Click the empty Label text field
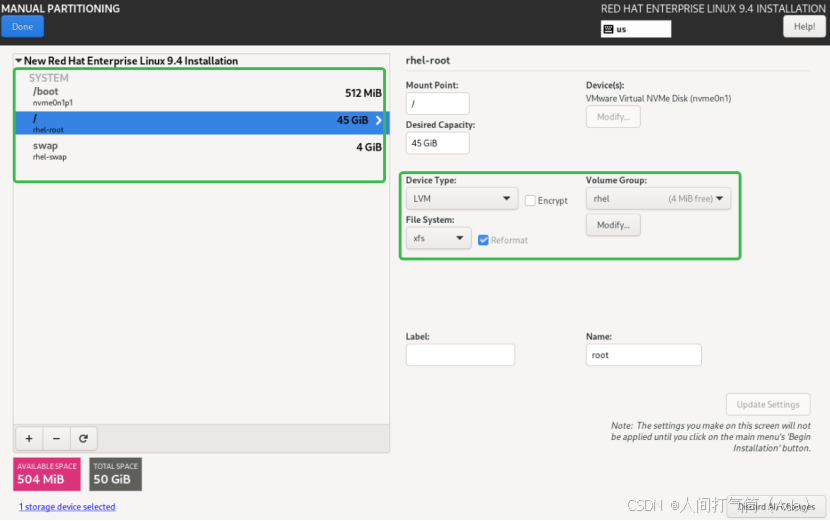830x521 pixels. click(460, 355)
